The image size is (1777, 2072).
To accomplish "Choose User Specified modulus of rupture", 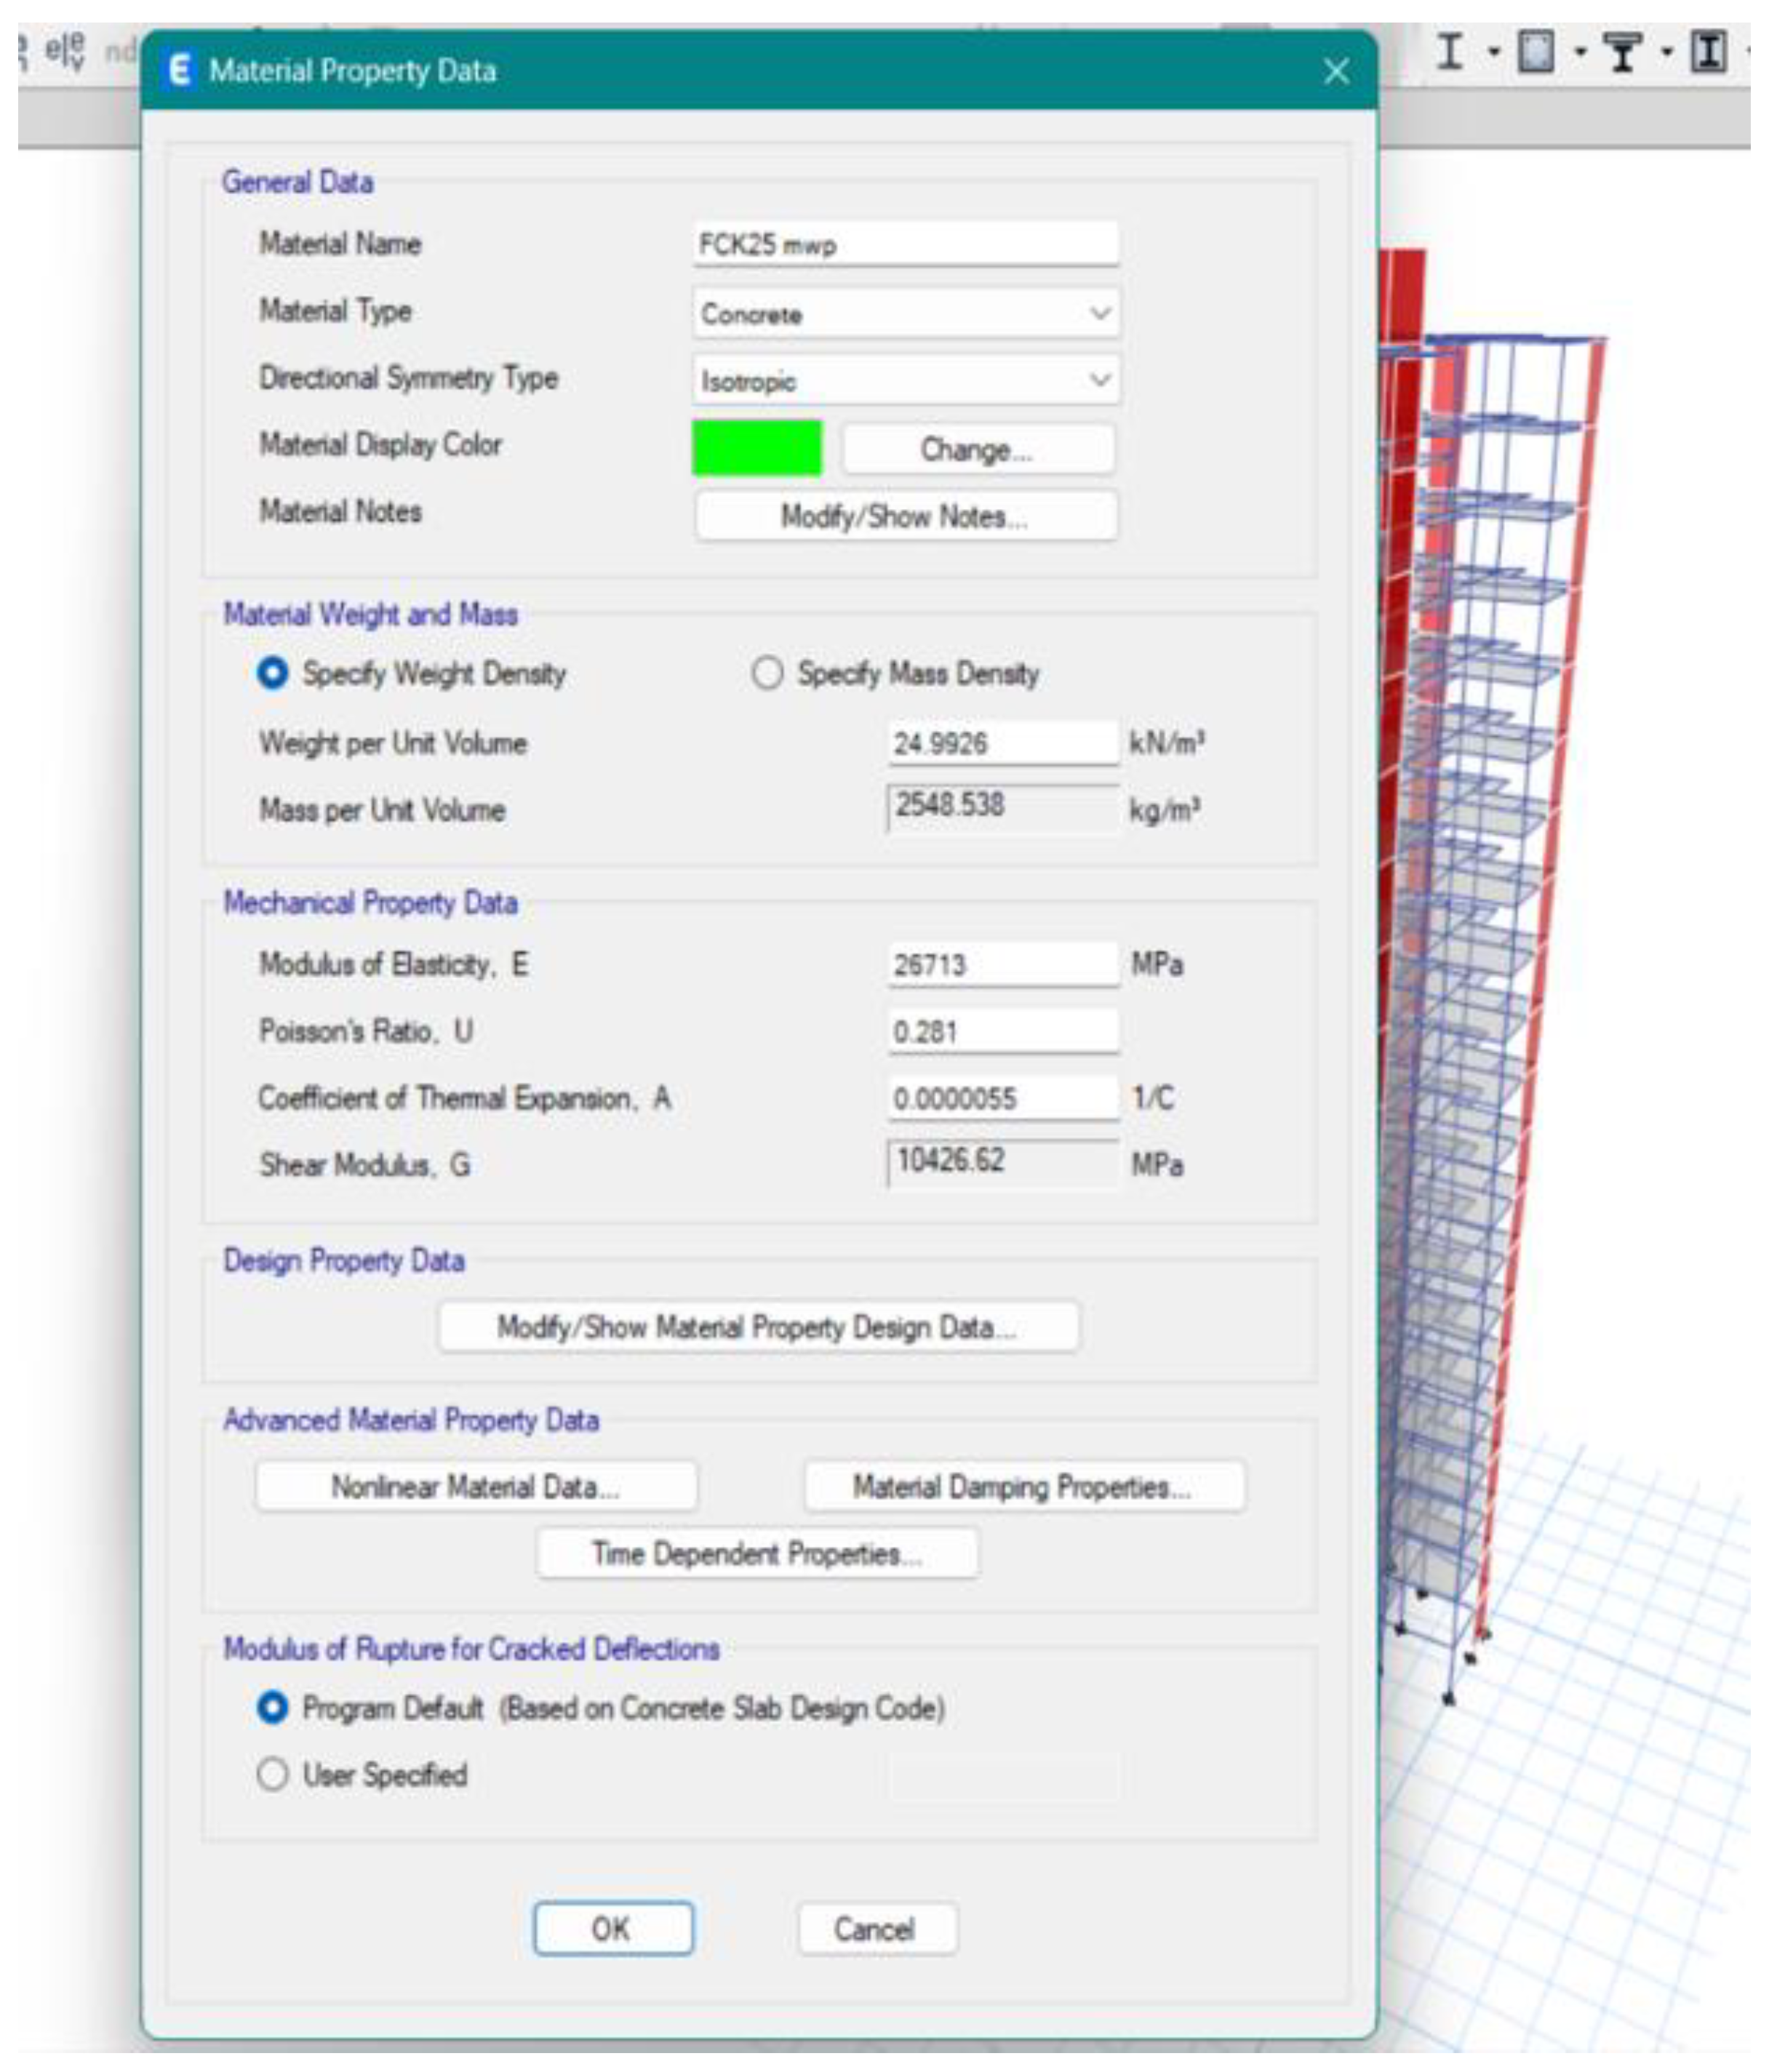I will [x=272, y=1775].
